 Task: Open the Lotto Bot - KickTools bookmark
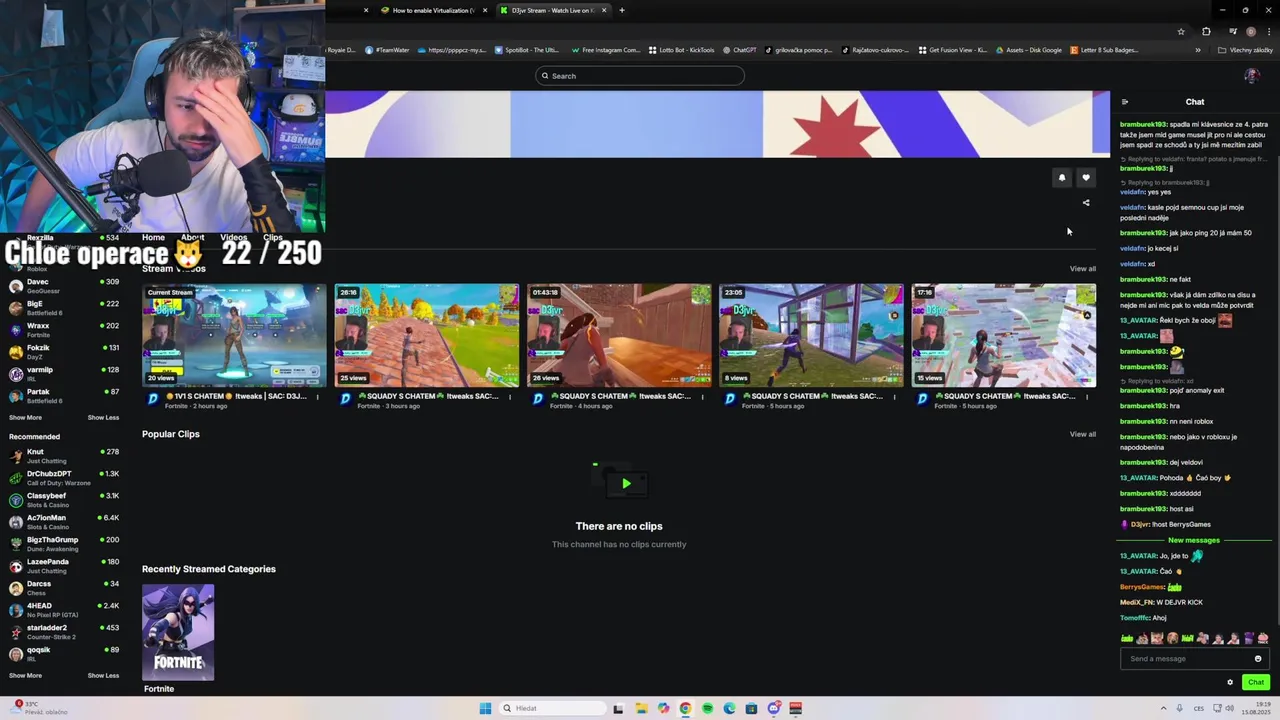pyautogui.click(x=681, y=50)
